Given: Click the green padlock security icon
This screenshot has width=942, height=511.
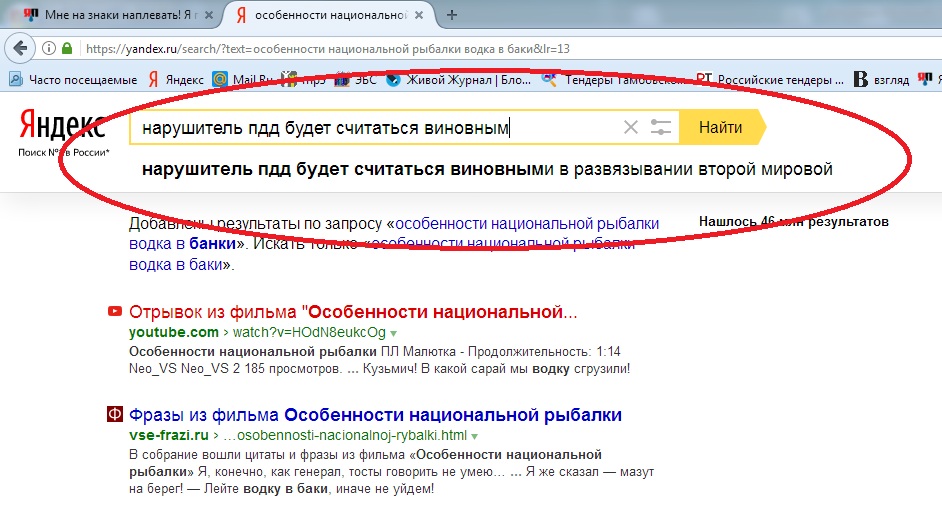Looking at the screenshot, I should [67, 48].
